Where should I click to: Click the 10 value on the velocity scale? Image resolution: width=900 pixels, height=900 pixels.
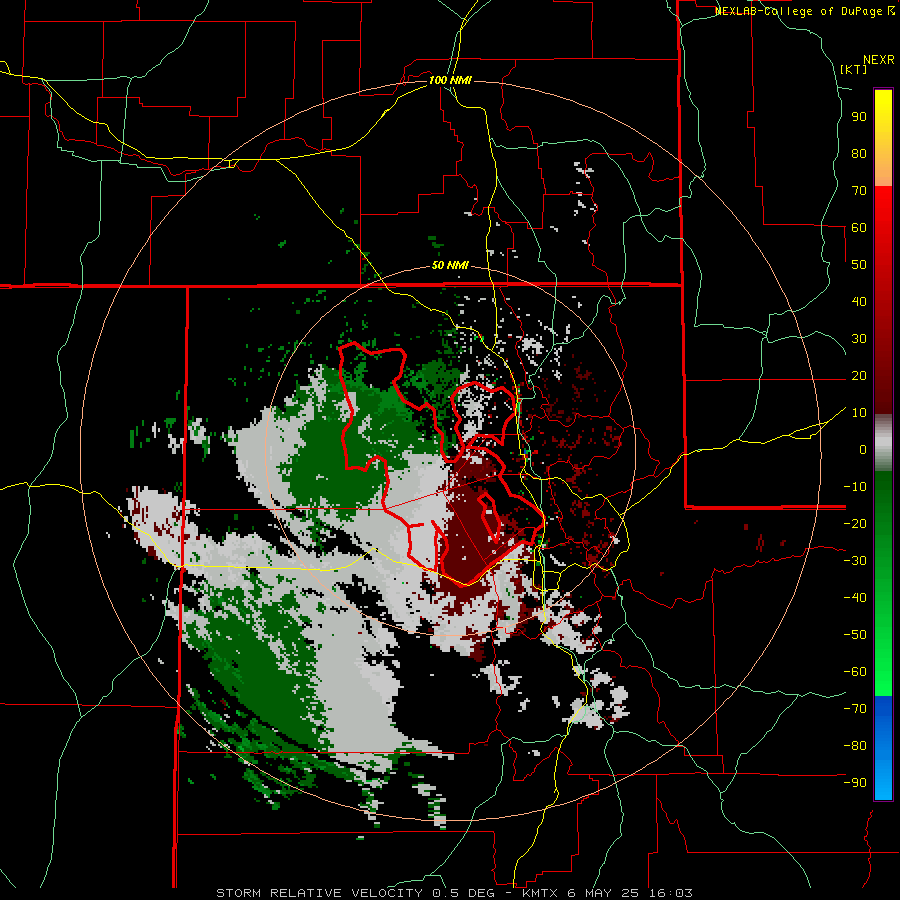[859, 413]
